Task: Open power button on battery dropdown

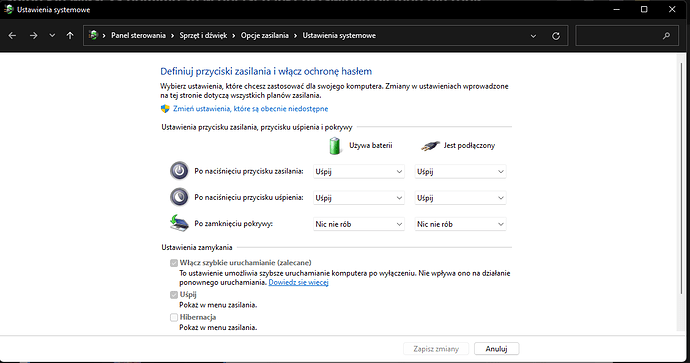Action: (x=359, y=172)
